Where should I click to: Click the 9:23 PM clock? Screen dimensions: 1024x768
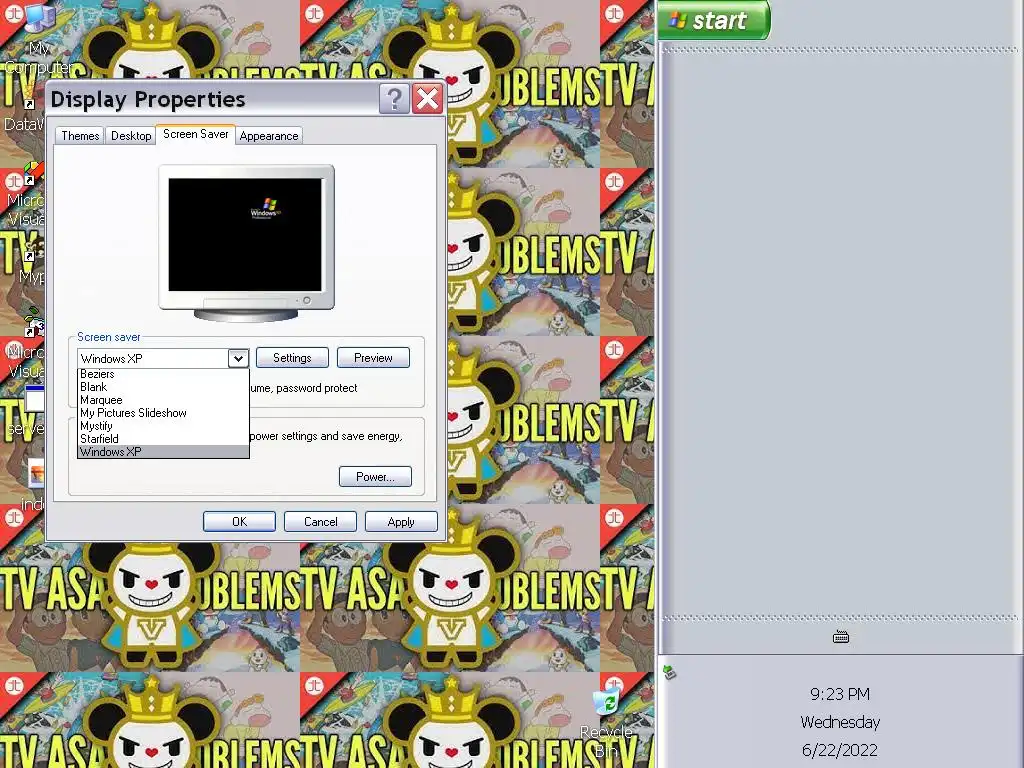point(840,694)
